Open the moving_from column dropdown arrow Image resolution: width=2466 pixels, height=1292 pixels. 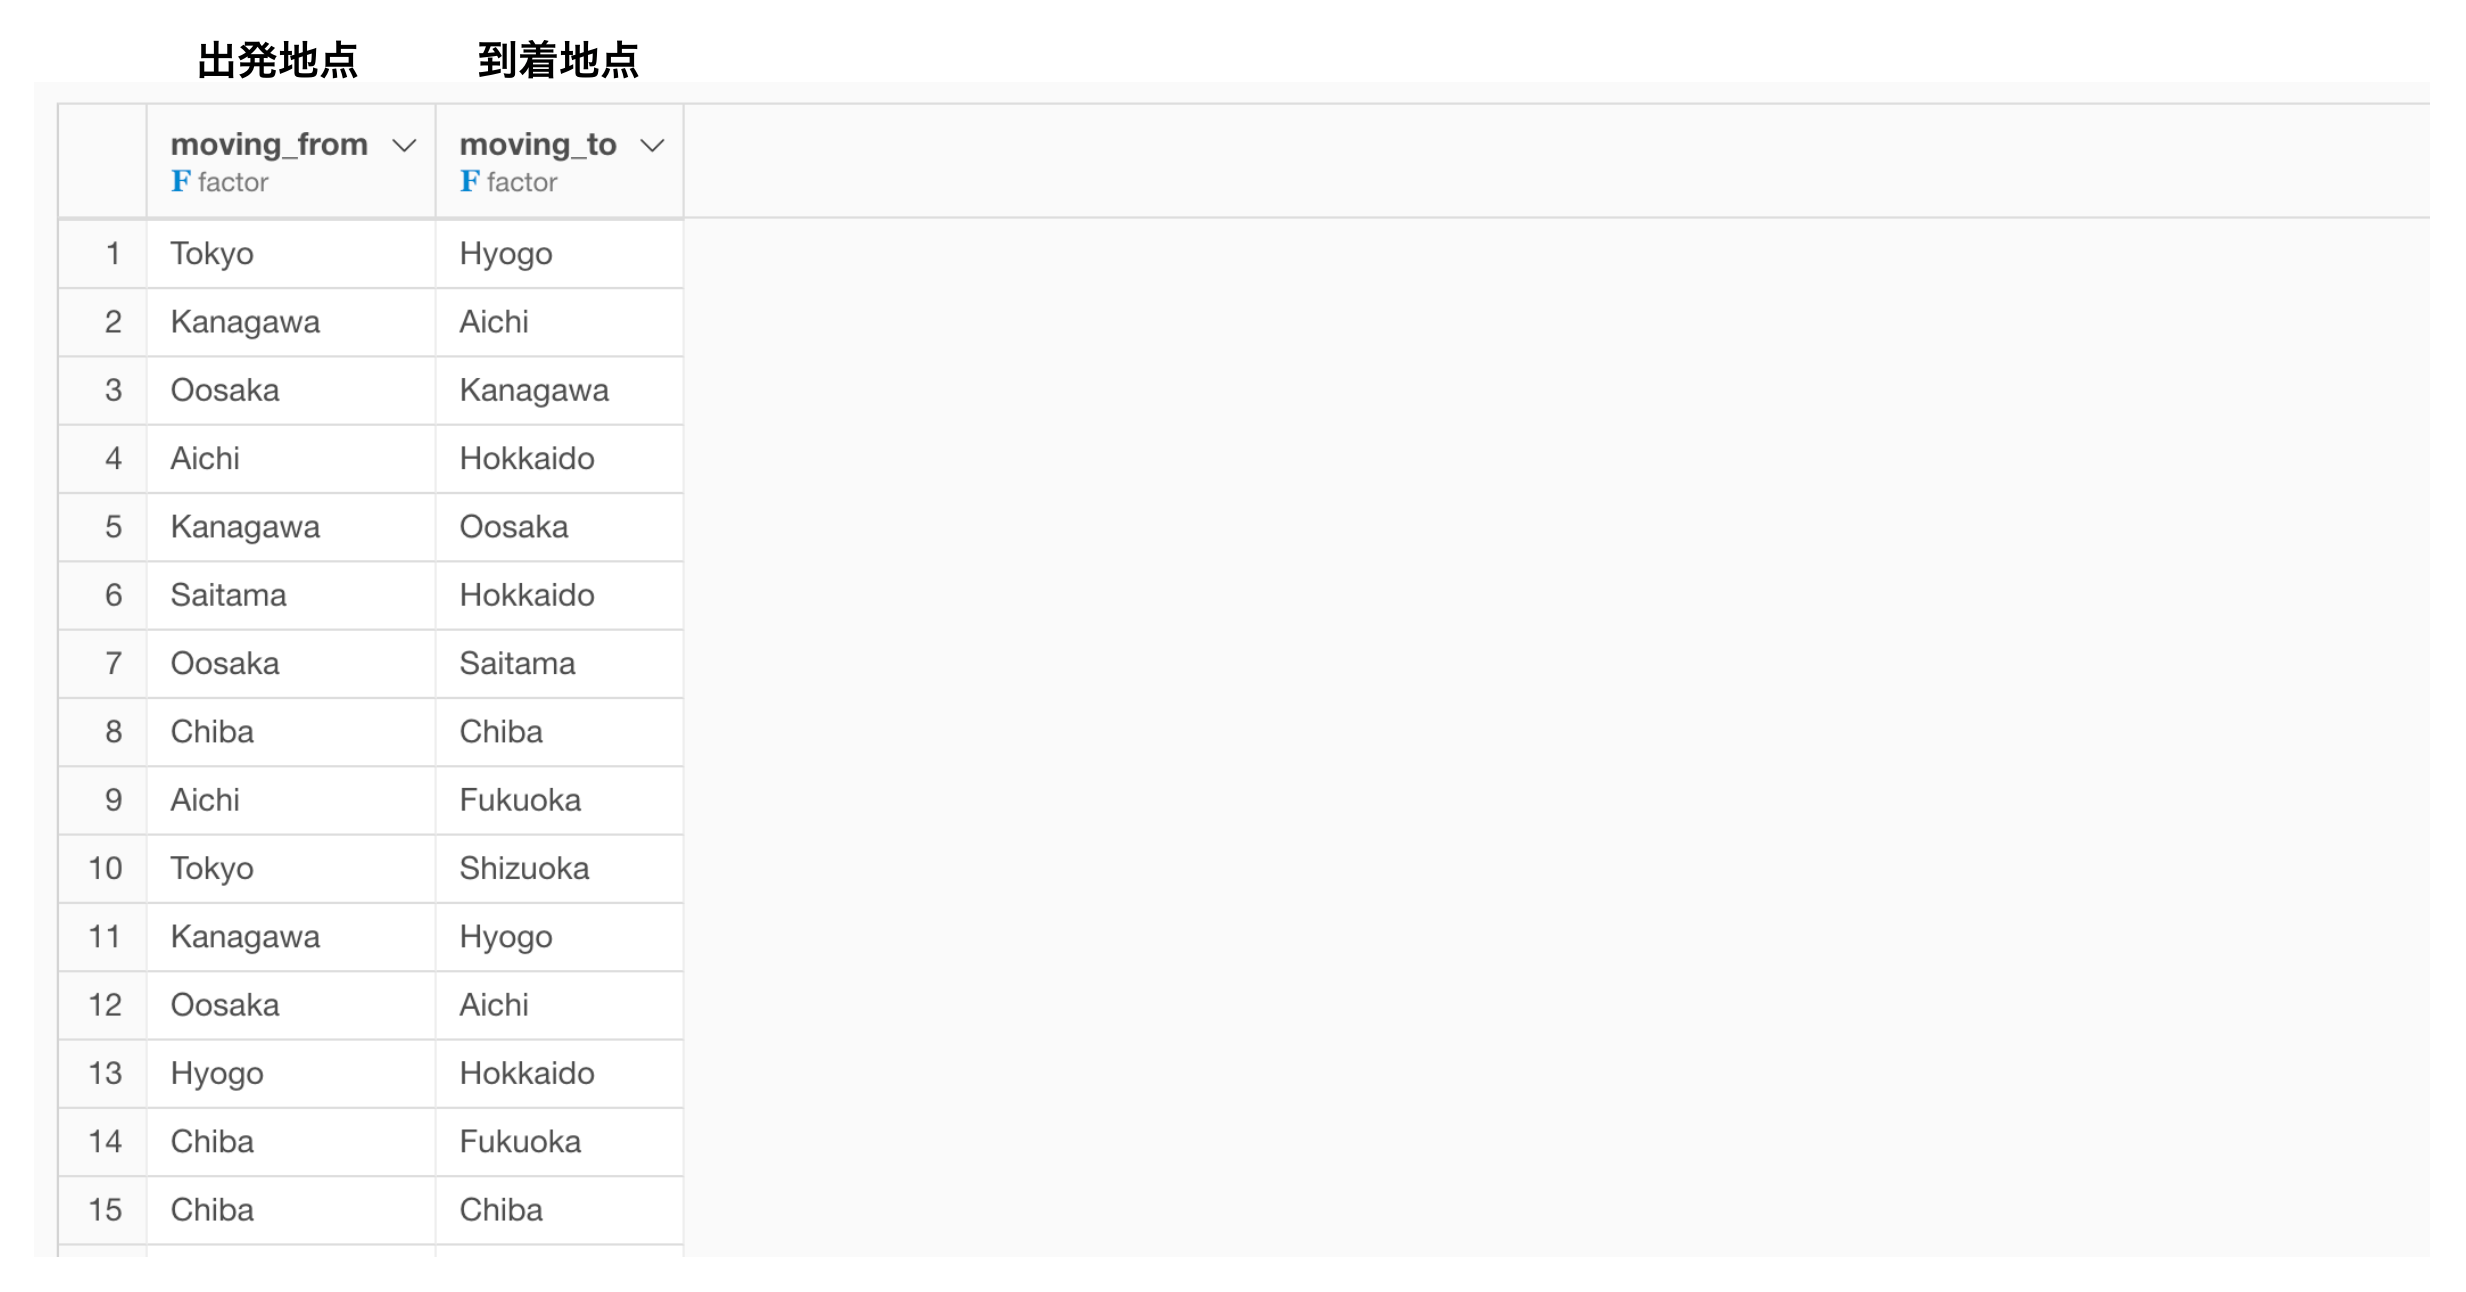(x=404, y=146)
